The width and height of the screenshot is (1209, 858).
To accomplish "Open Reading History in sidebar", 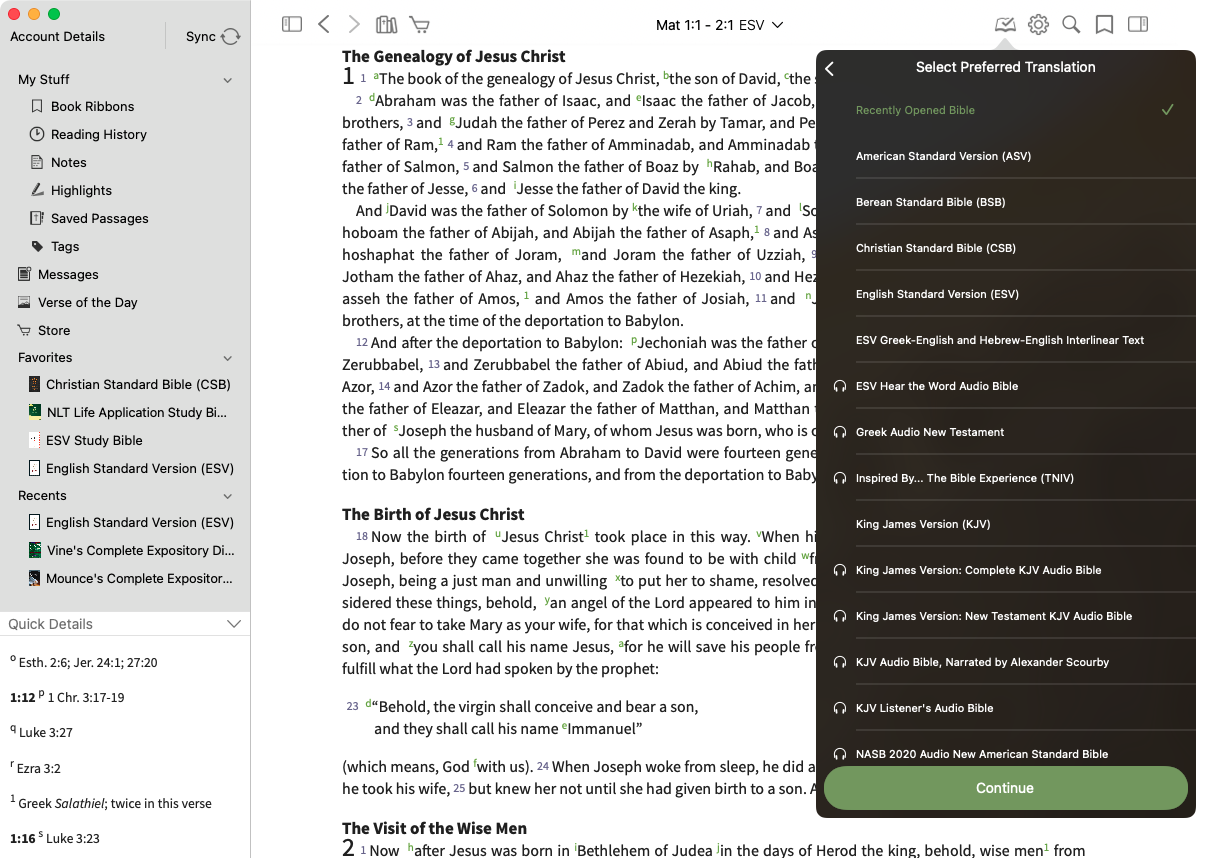I will coord(98,134).
